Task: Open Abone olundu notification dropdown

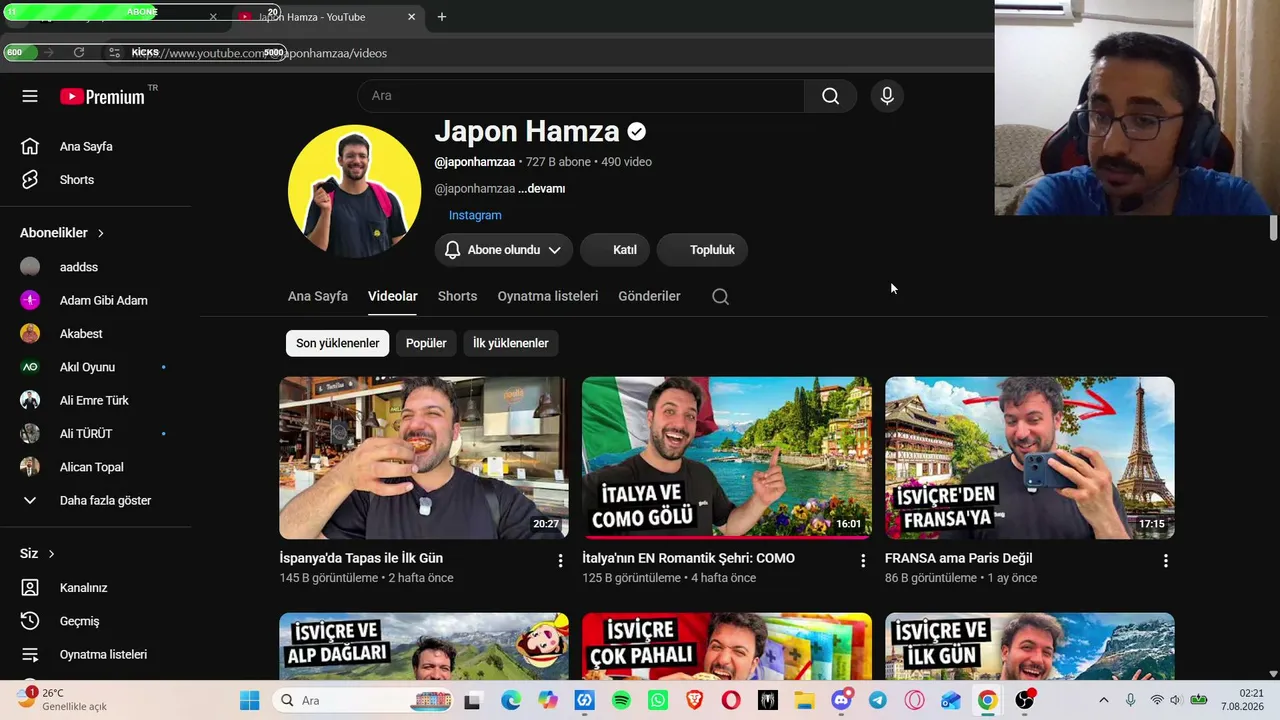Action: pos(503,250)
